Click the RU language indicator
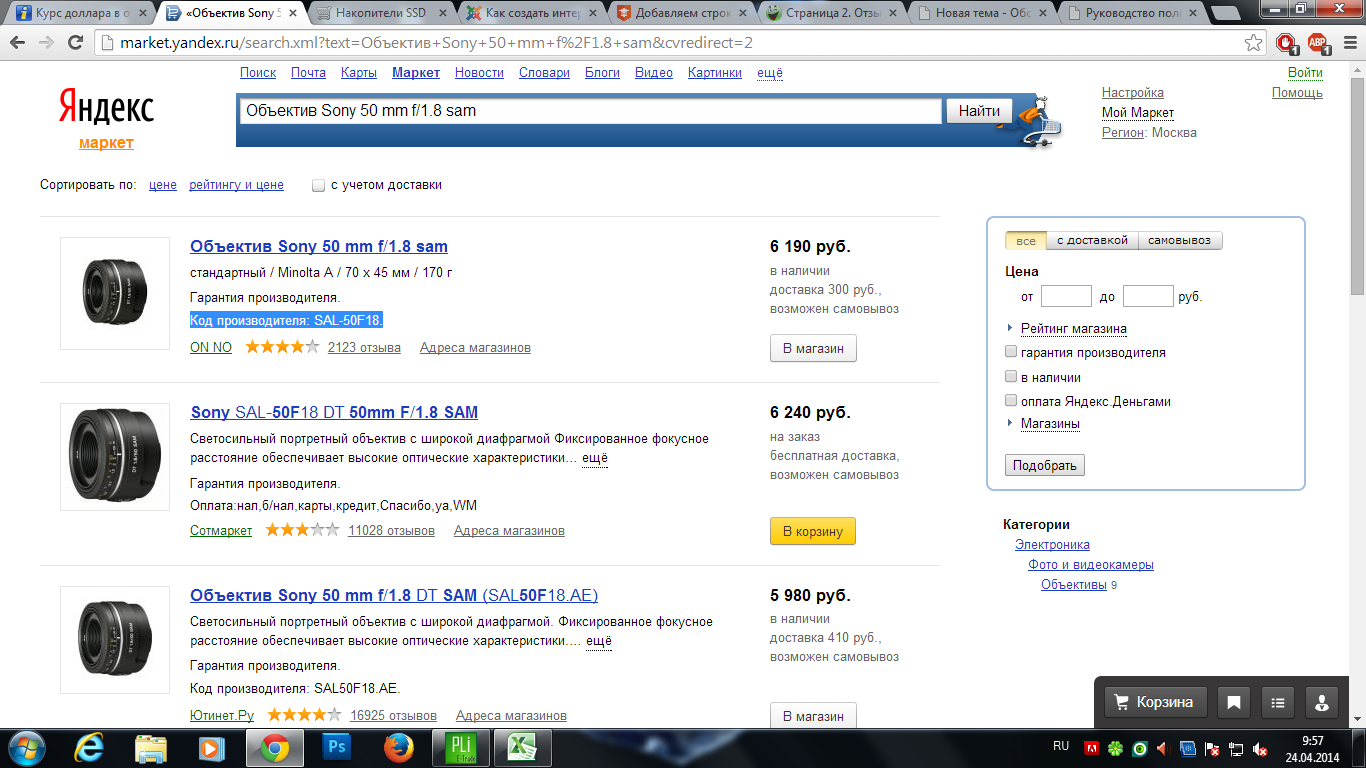Screen dimensions: 1366x768 tap(1061, 746)
